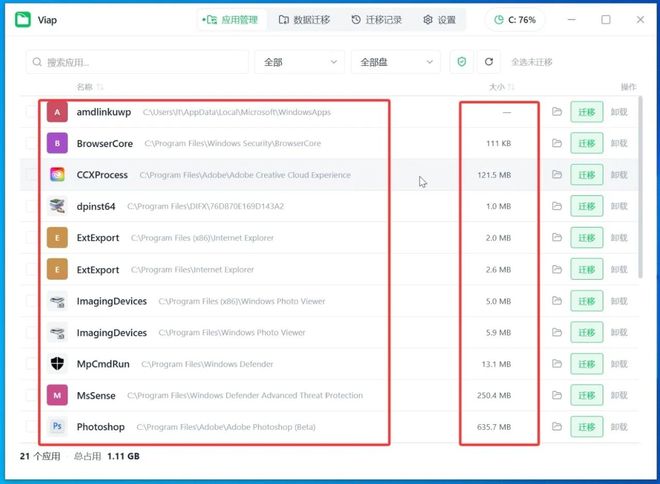Screen dimensions: 660x484
Task: Expand the 全部盘 disk dropdown
Action: (396, 62)
